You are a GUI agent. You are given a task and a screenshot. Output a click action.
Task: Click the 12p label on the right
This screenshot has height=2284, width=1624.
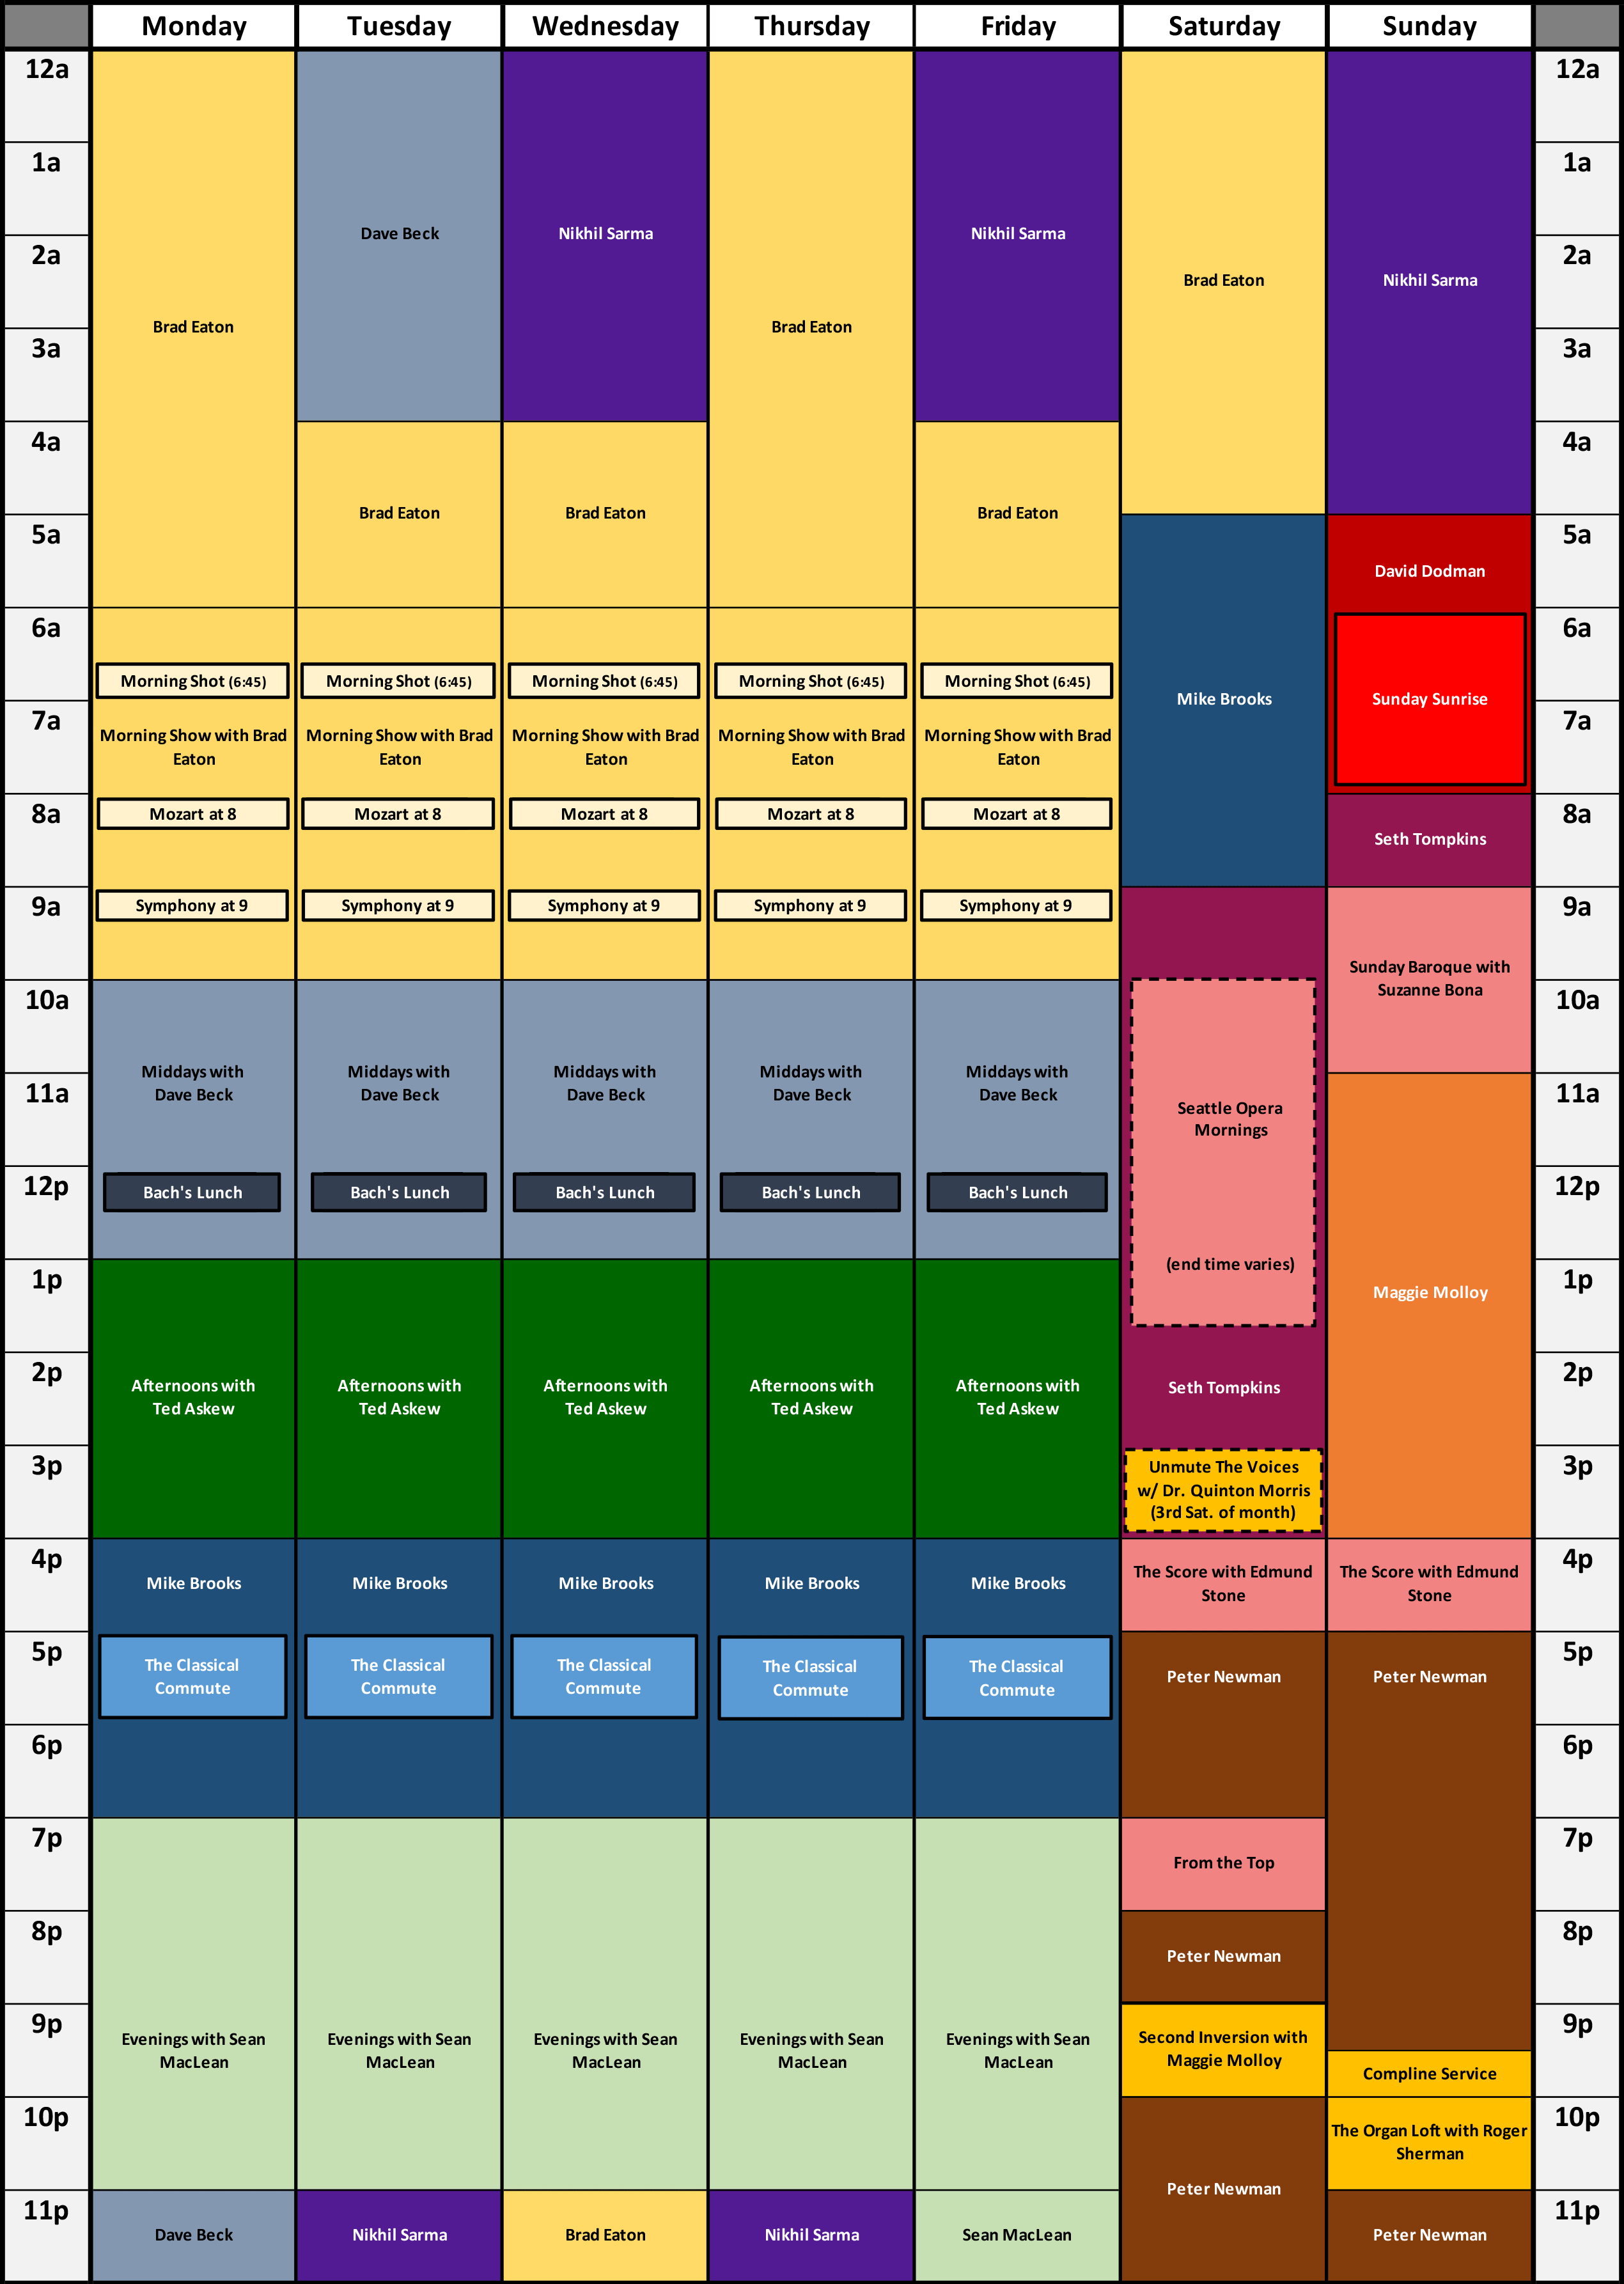[x=1577, y=1187]
